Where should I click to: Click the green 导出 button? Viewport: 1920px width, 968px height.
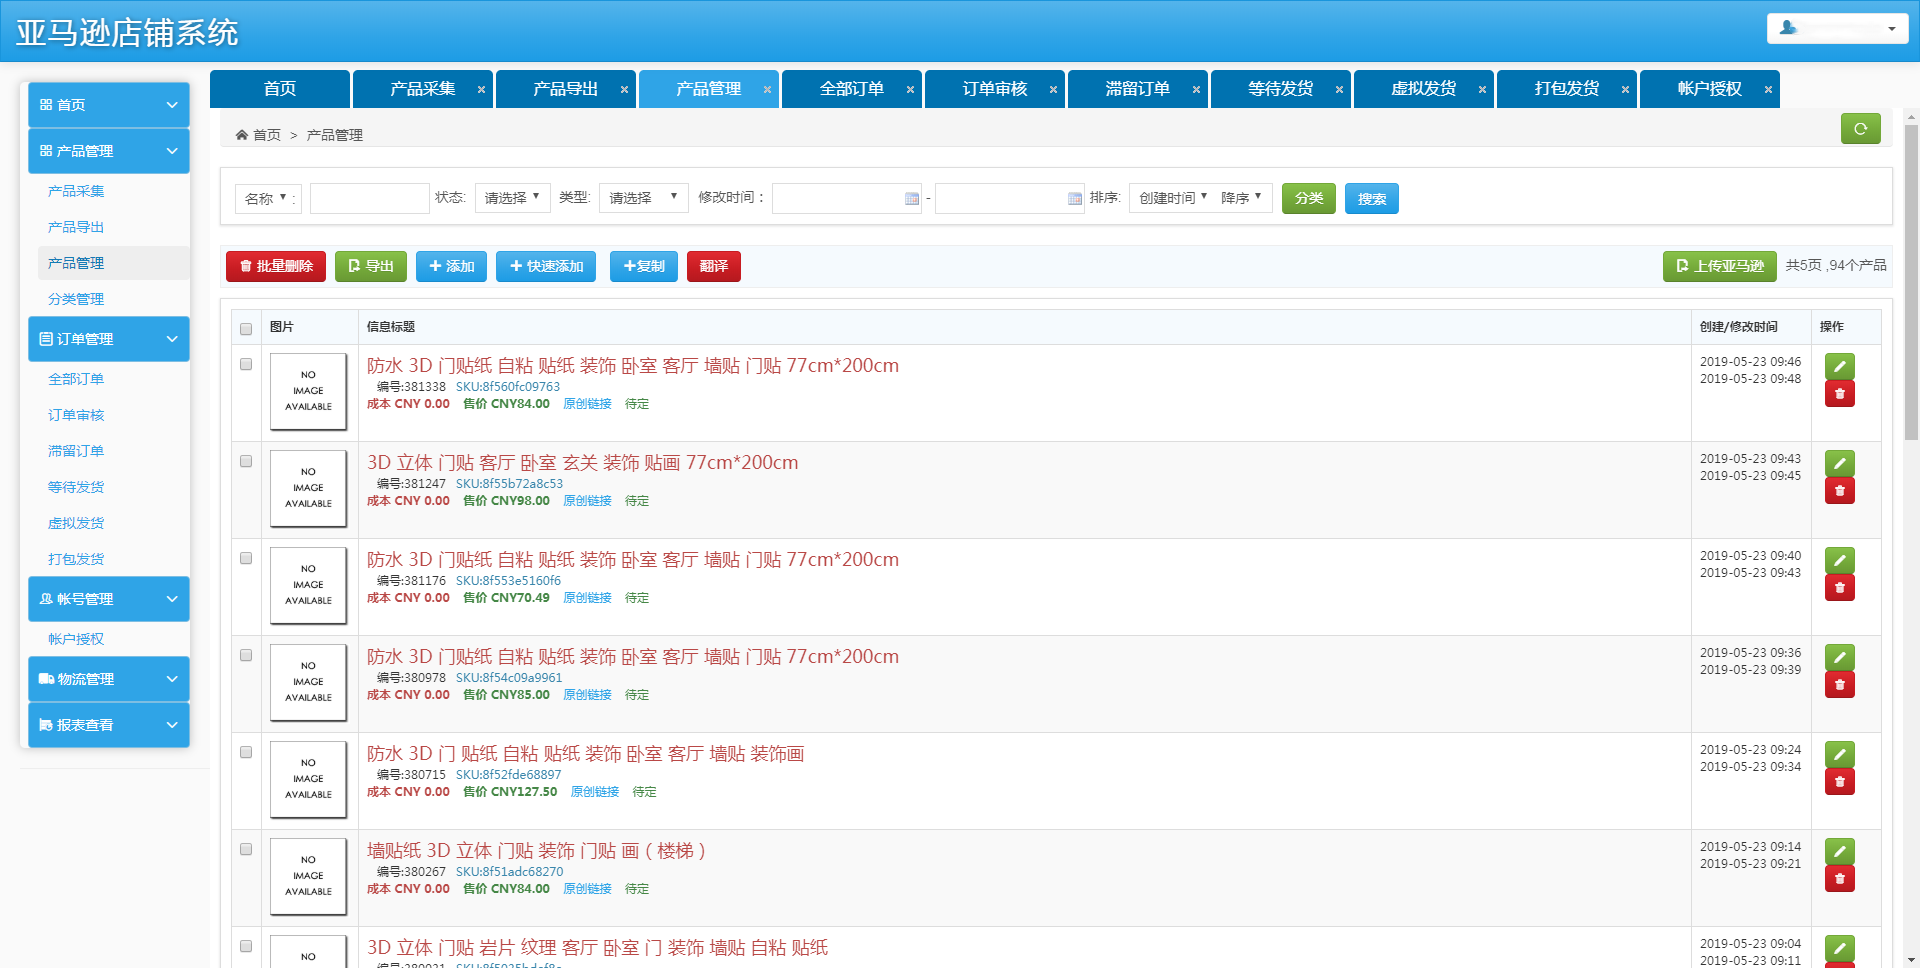370,266
